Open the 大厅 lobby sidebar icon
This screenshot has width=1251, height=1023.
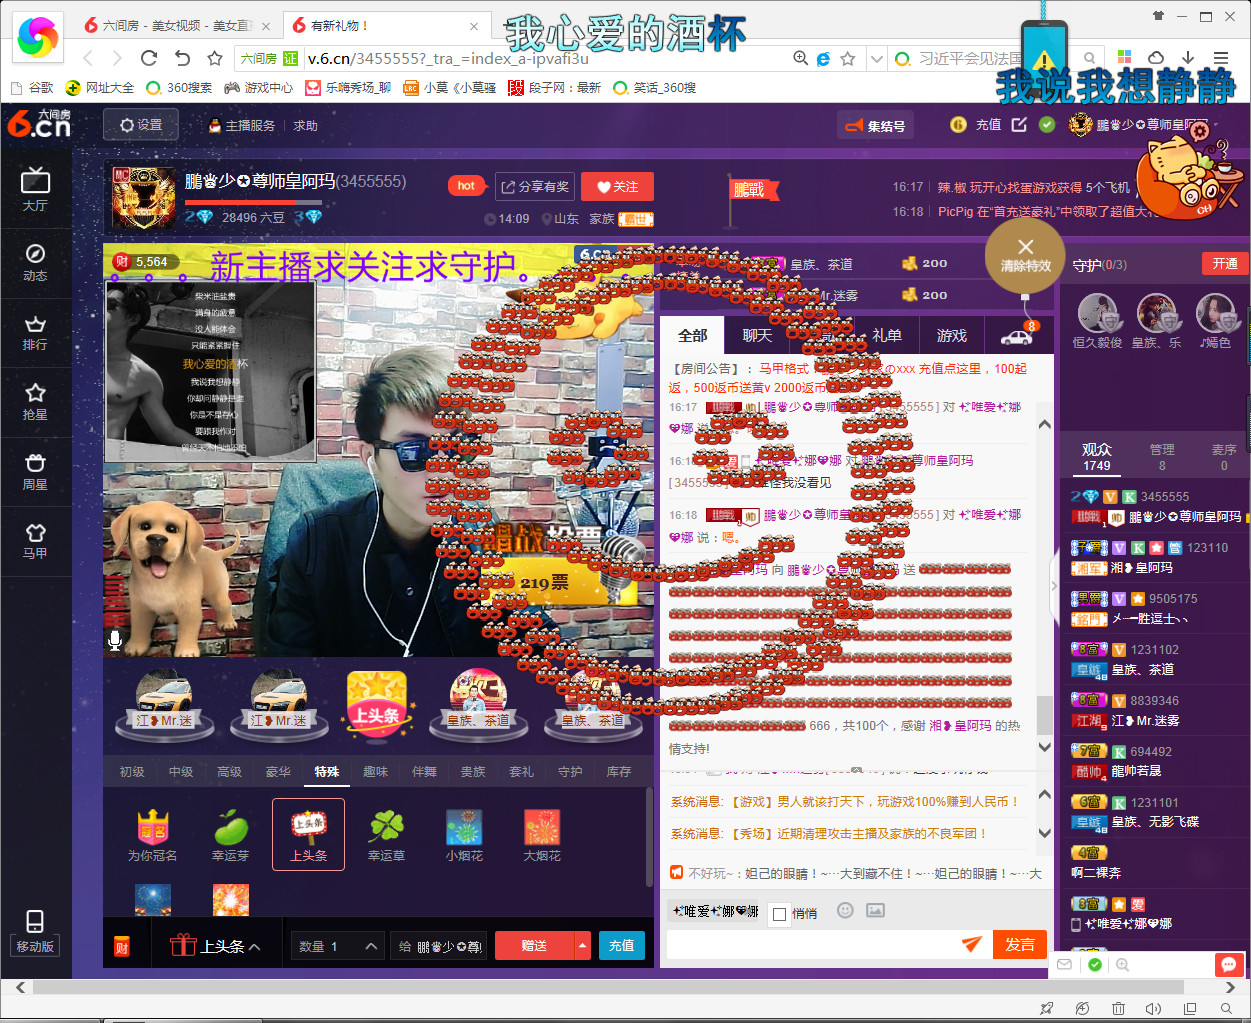pos(35,189)
